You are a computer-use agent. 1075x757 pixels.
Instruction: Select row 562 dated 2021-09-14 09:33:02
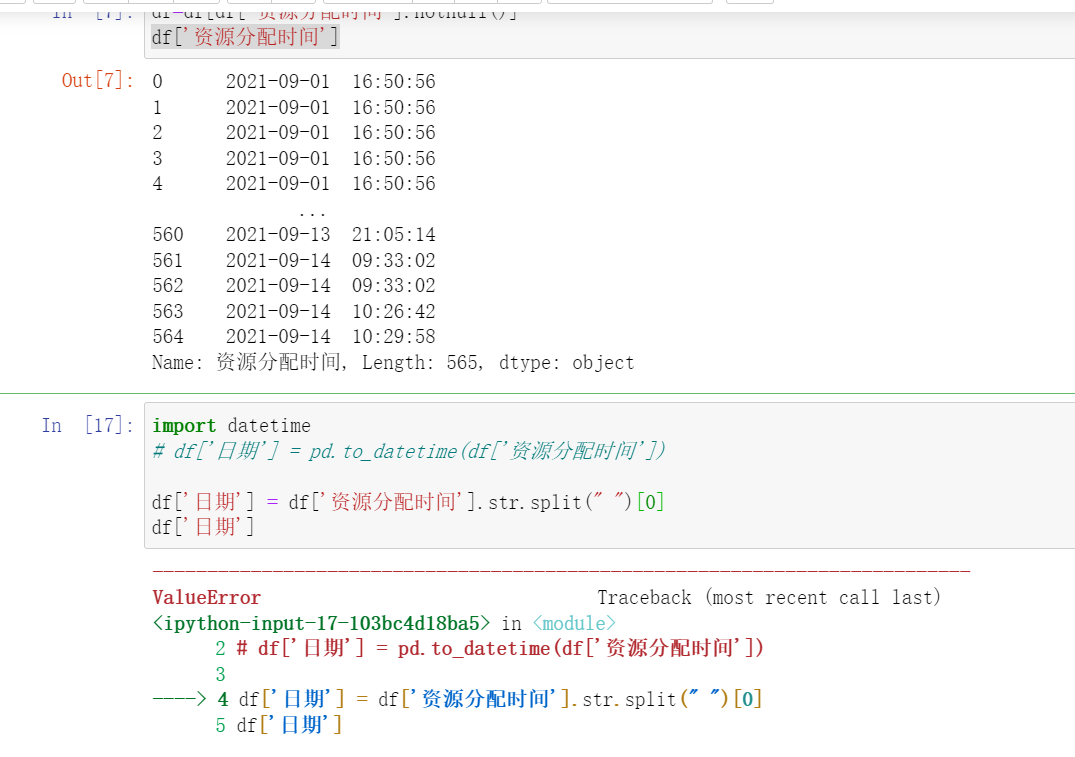coord(293,285)
